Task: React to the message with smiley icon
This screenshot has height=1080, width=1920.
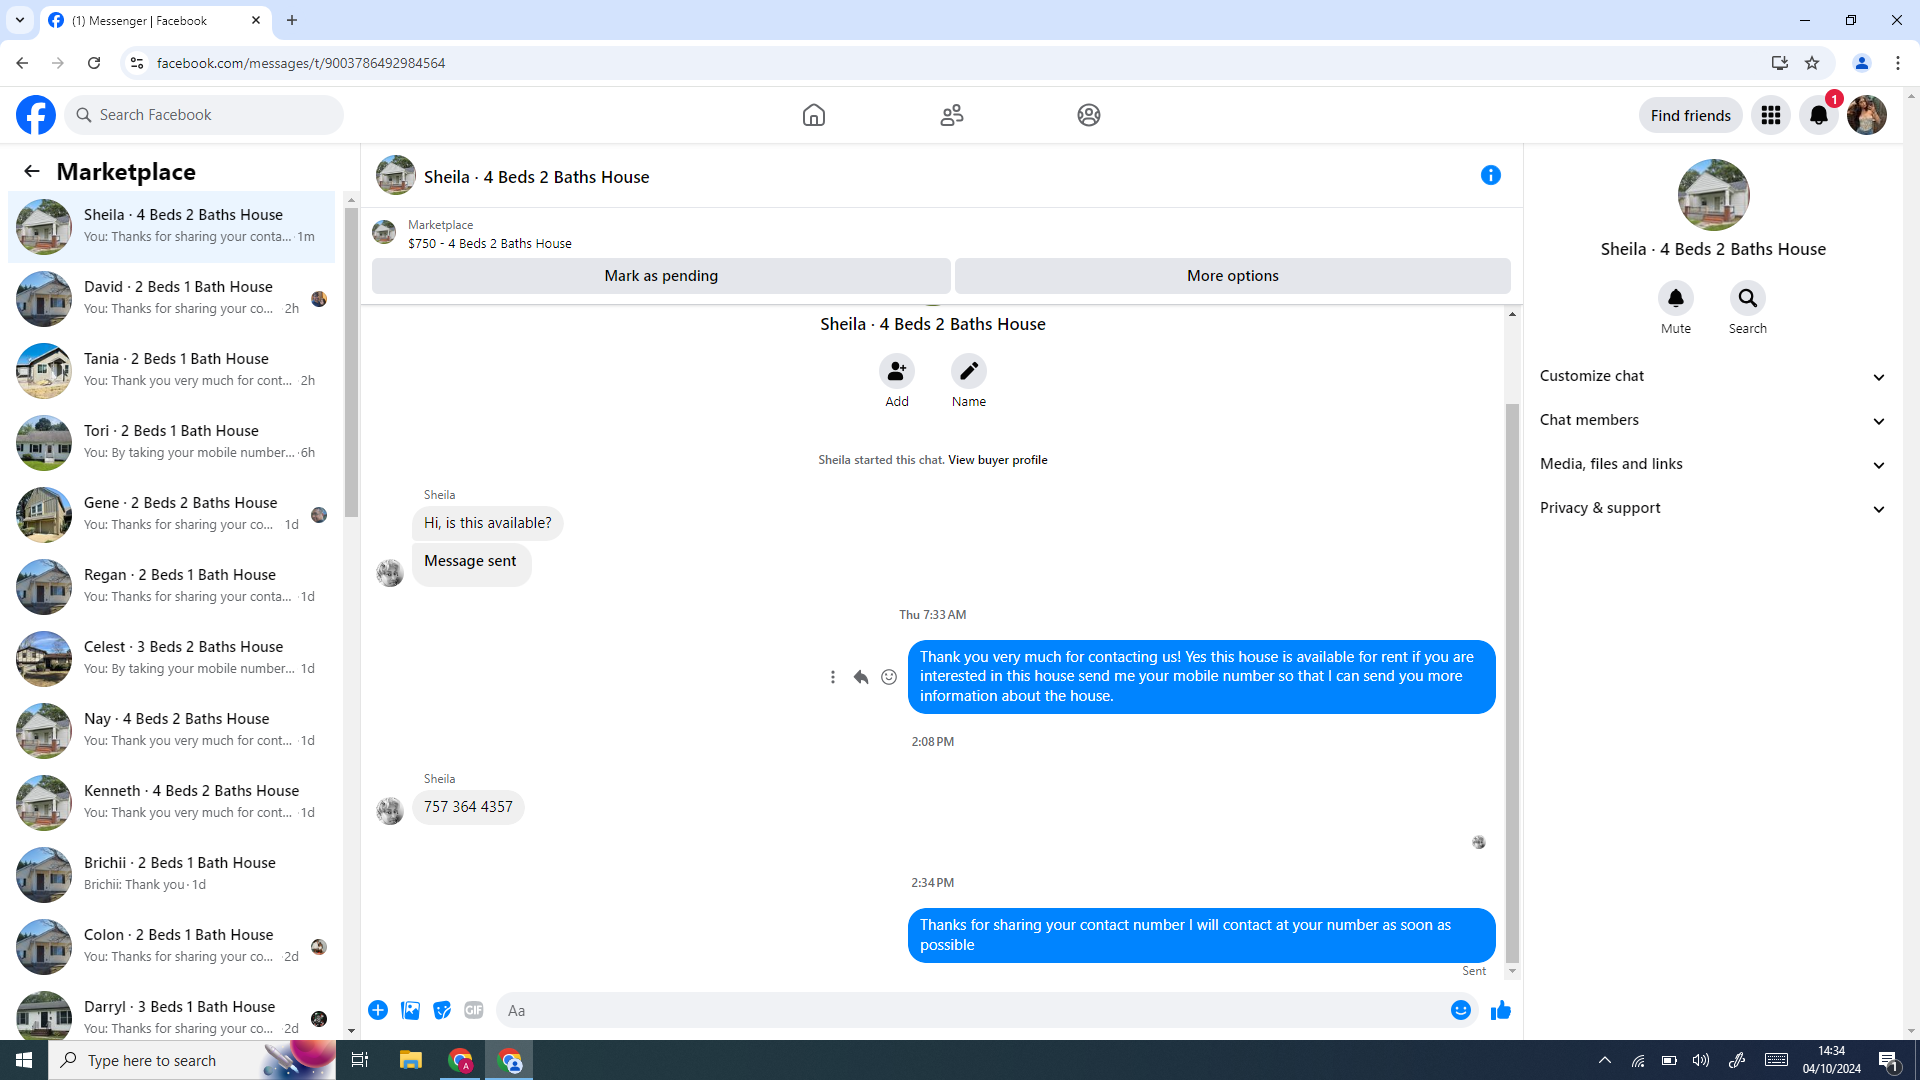Action: (889, 677)
